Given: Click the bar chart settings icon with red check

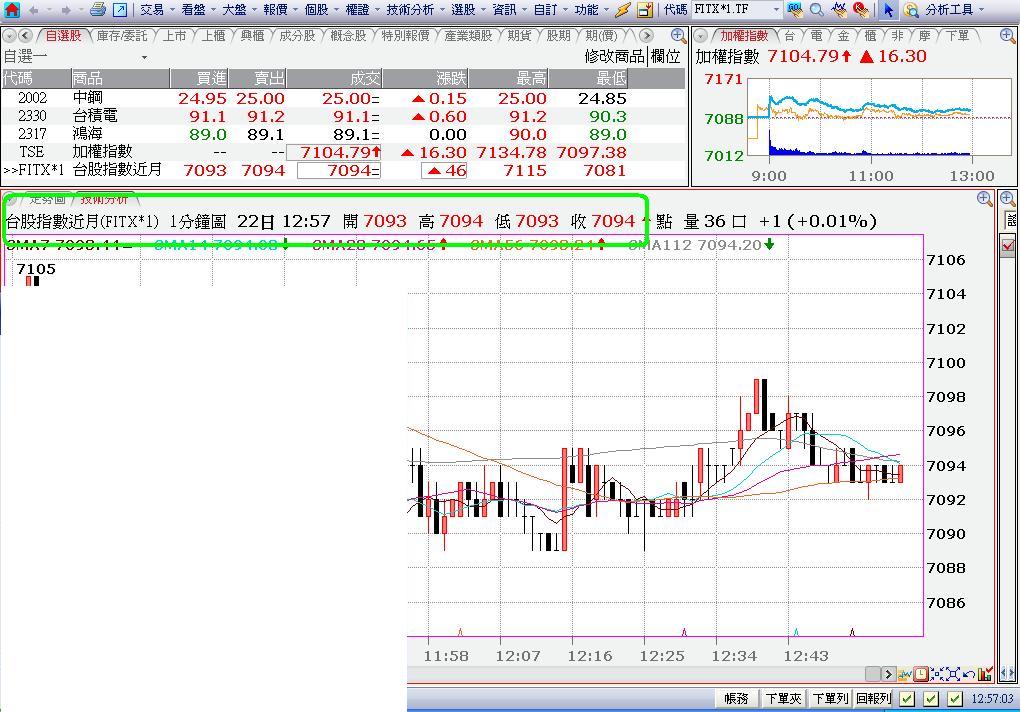Looking at the screenshot, I should [x=984, y=674].
